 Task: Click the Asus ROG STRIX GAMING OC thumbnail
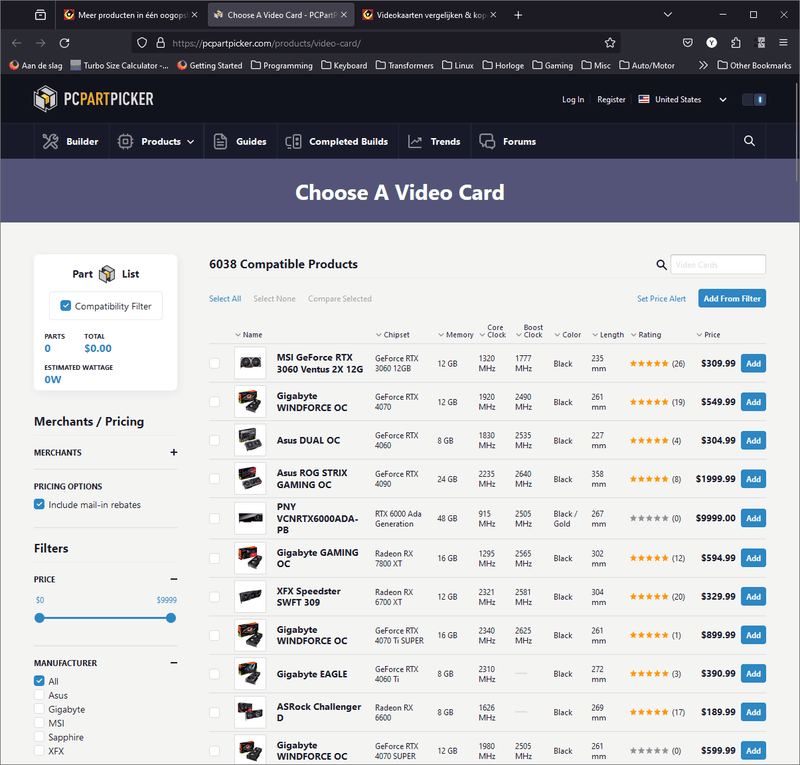[x=250, y=479]
